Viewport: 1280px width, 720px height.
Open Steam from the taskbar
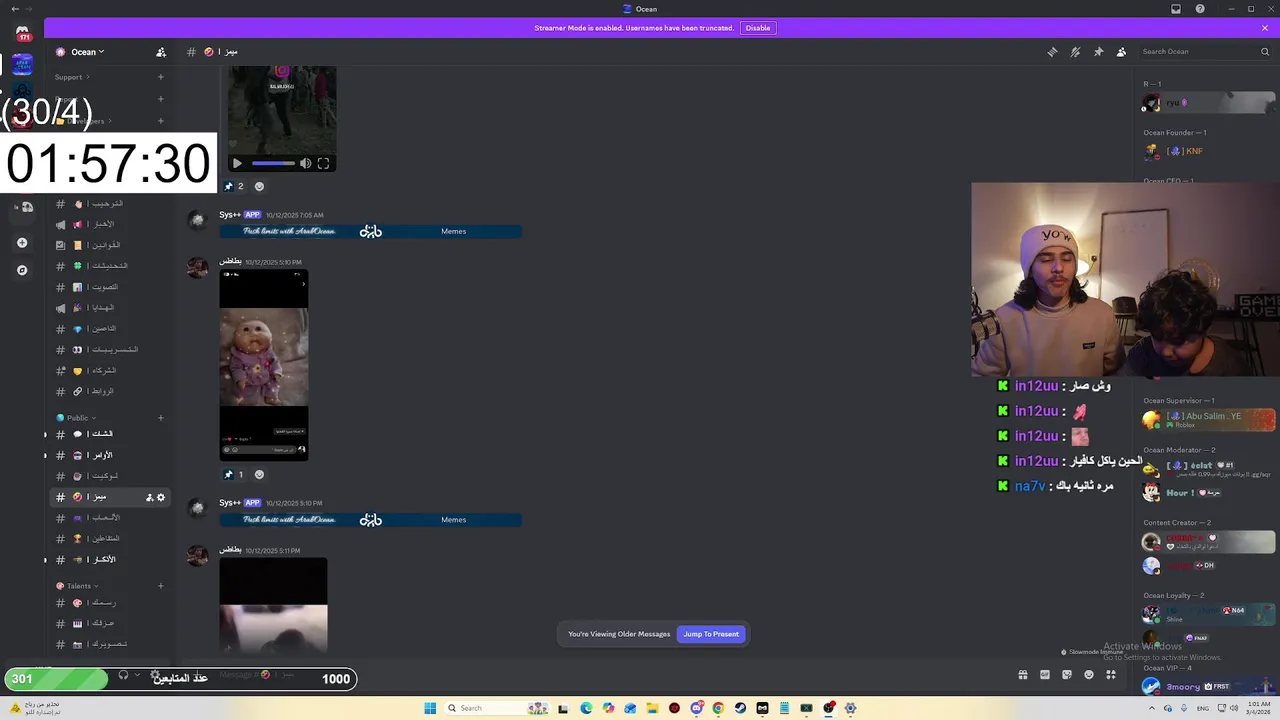740,708
